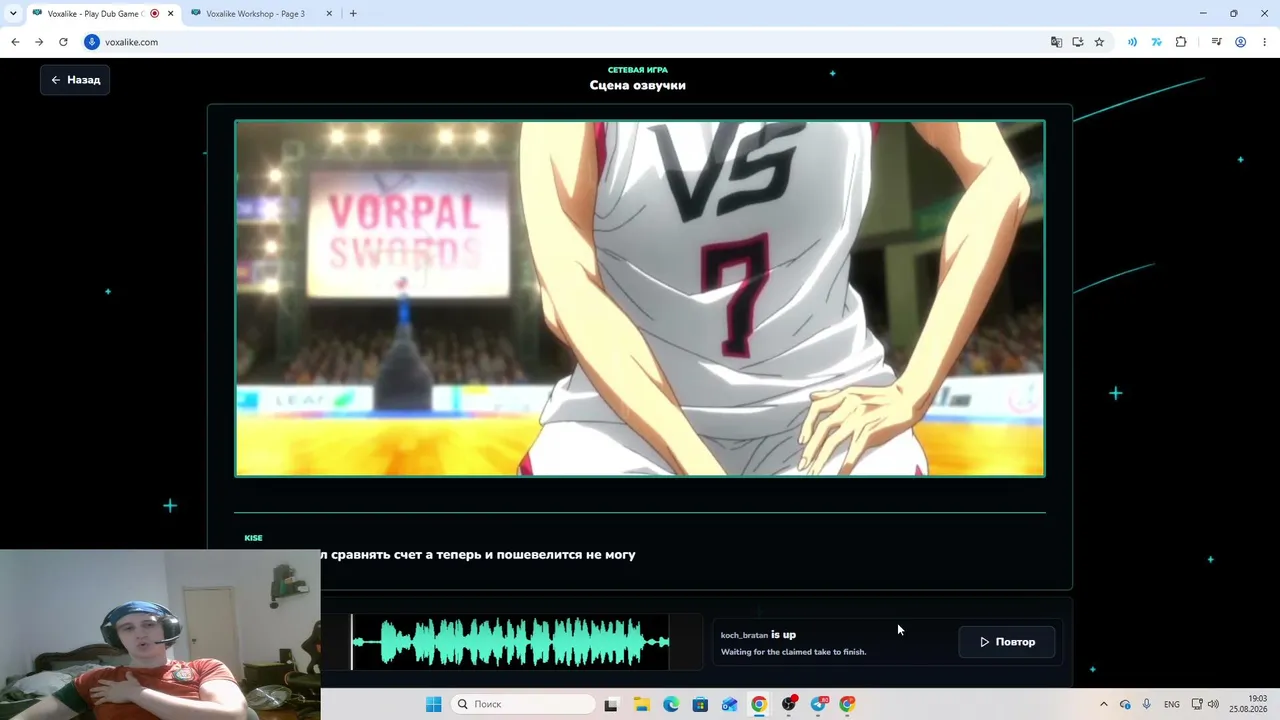Click the Назад back button
This screenshot has height=720, width=1280.
point(75,80)
